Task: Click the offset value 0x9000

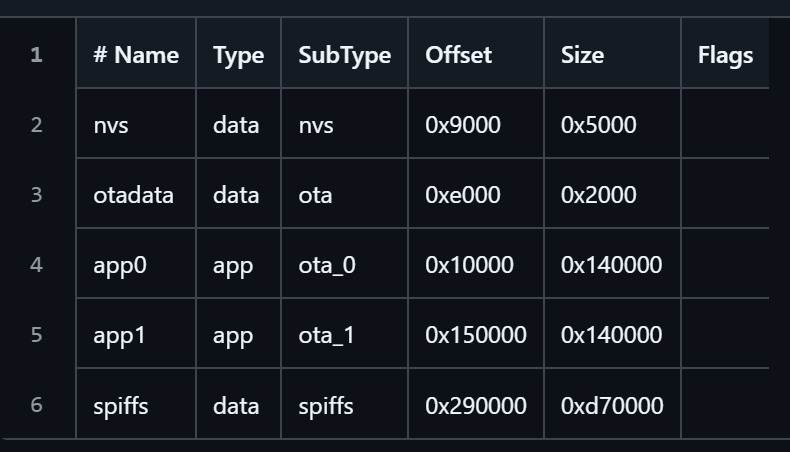Action: tap(462, 125)
